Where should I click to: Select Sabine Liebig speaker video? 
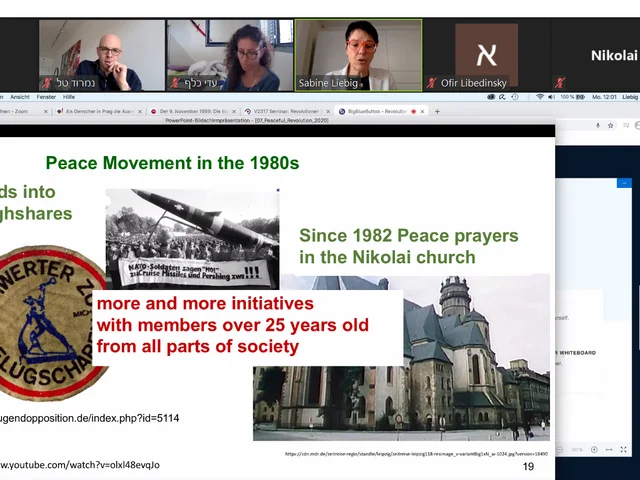click(358, 55)
